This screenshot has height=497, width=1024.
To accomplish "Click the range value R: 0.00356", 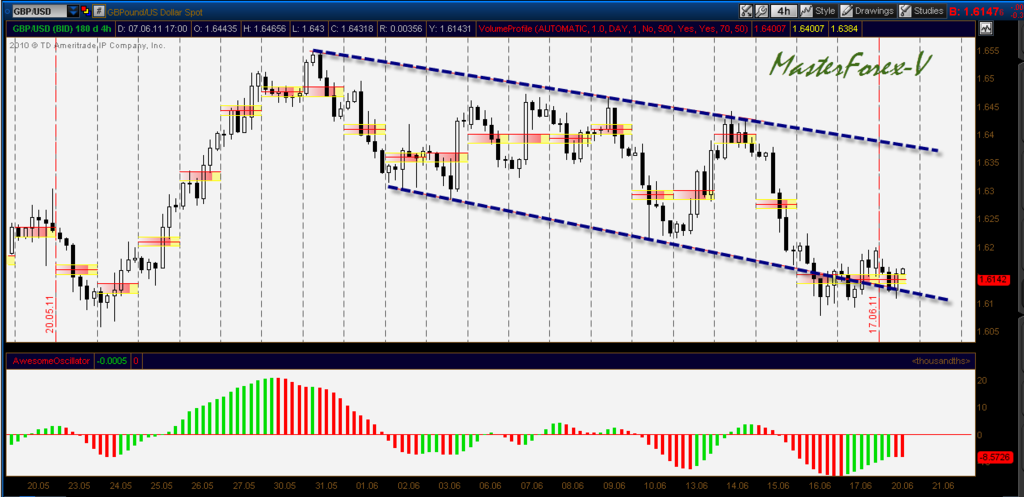I will (x=399, y=29).
